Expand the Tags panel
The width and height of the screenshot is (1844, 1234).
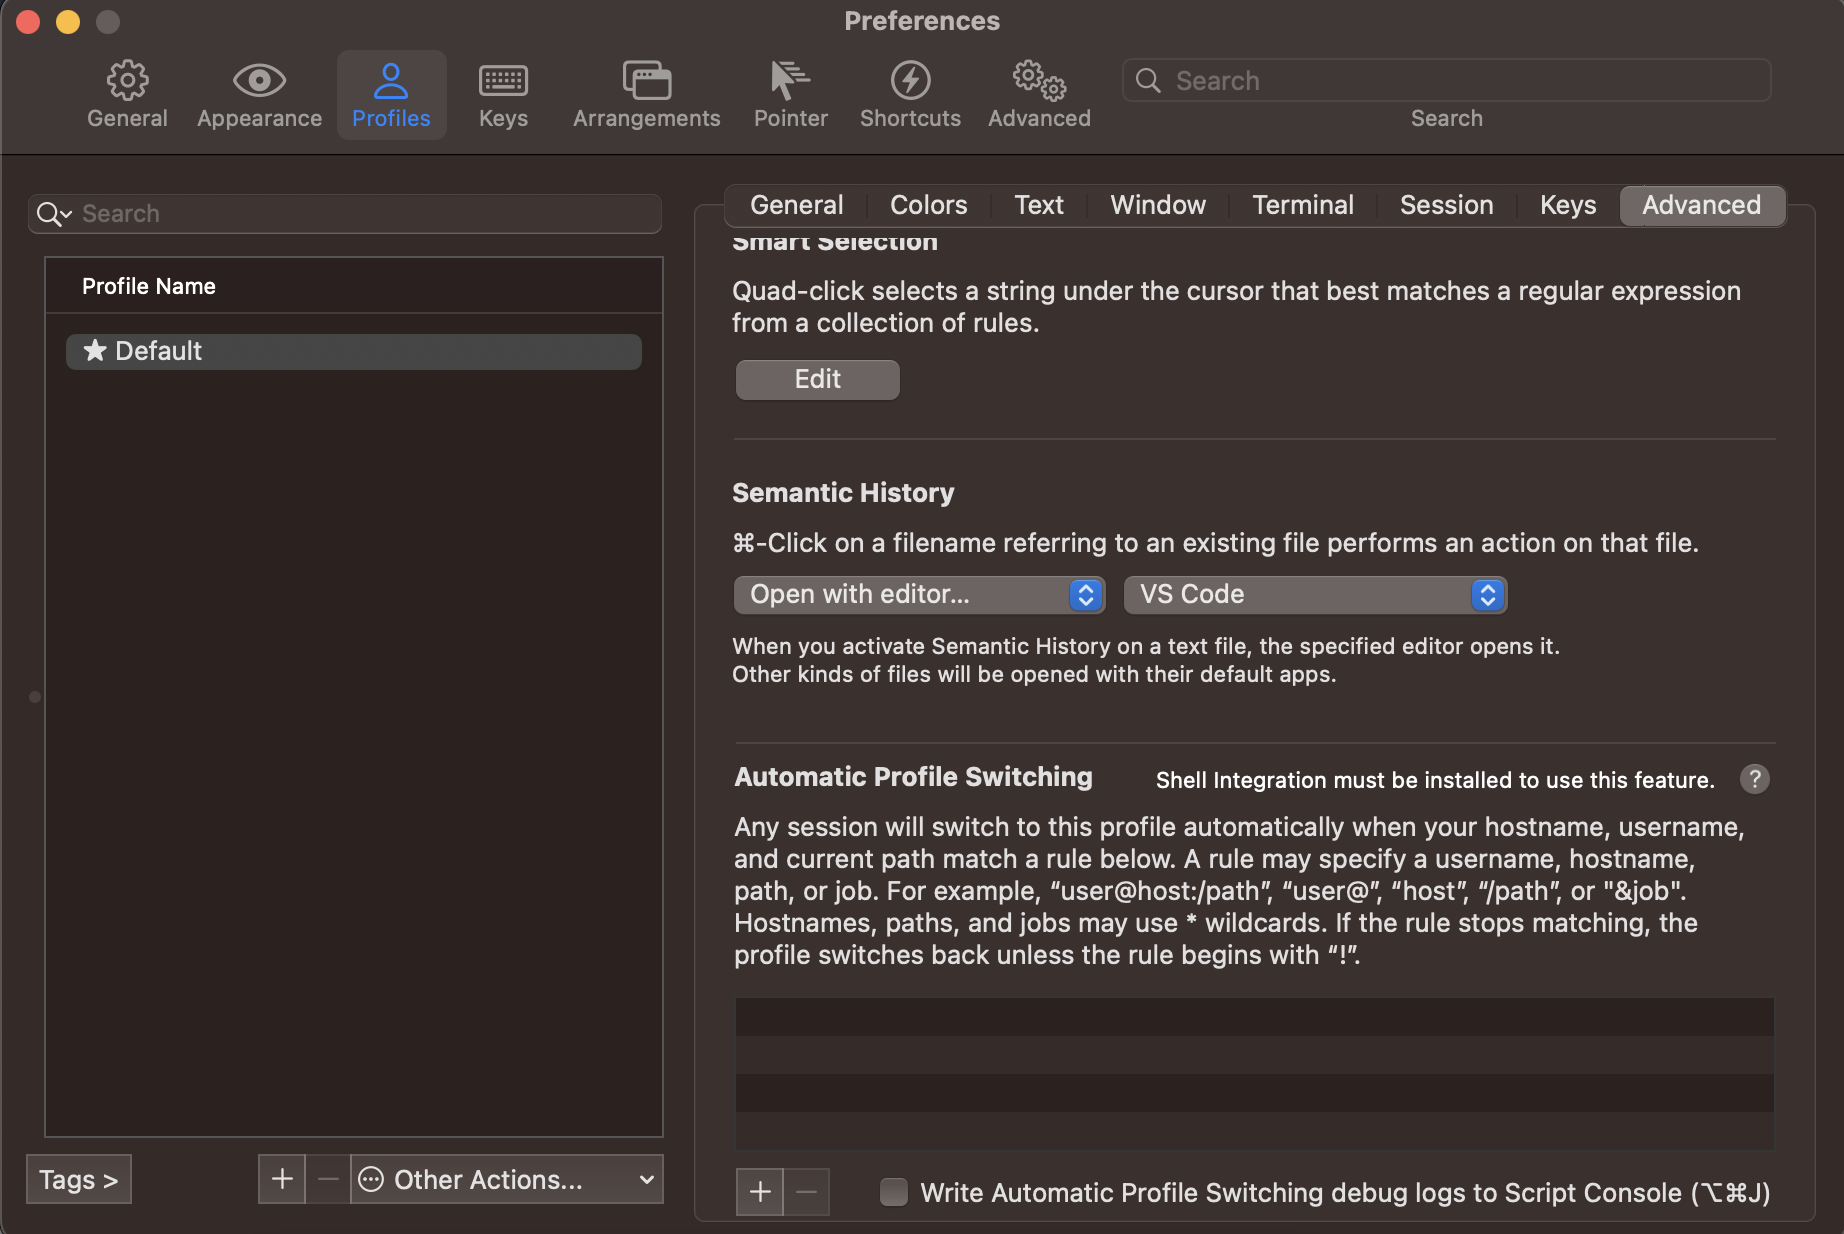click(x=79, y=1179)
